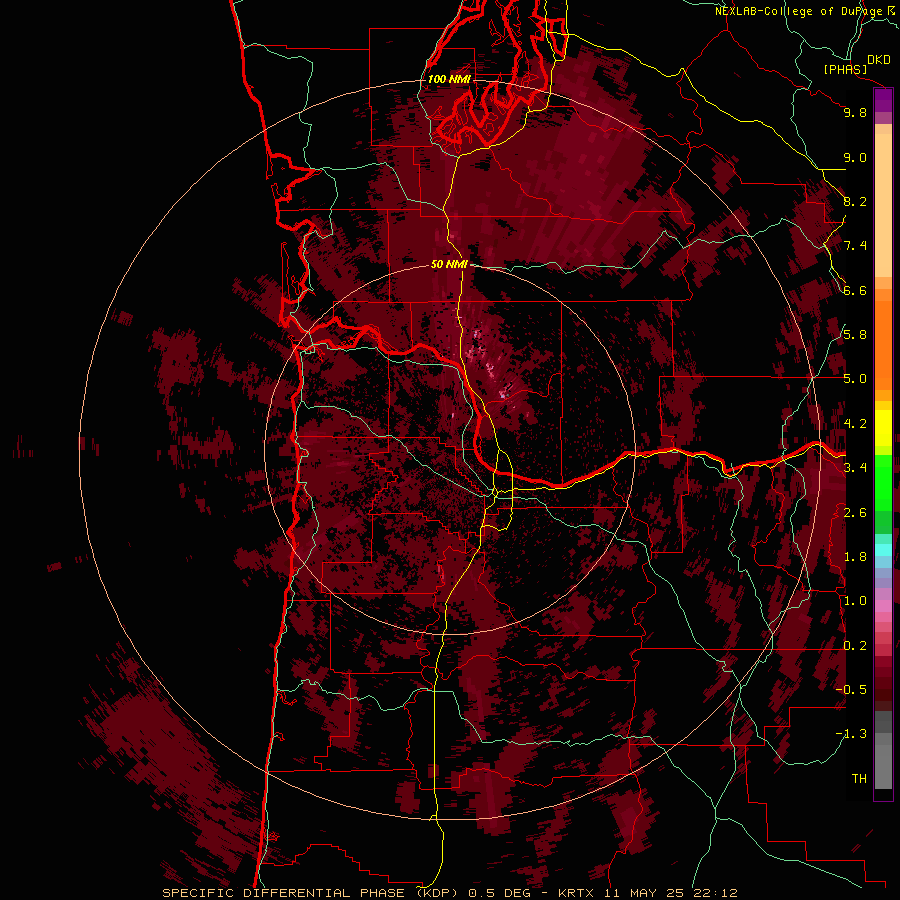Click the 8.2 value on the color scale
Screen dimensions: 900x900
[x=855, y=201]
